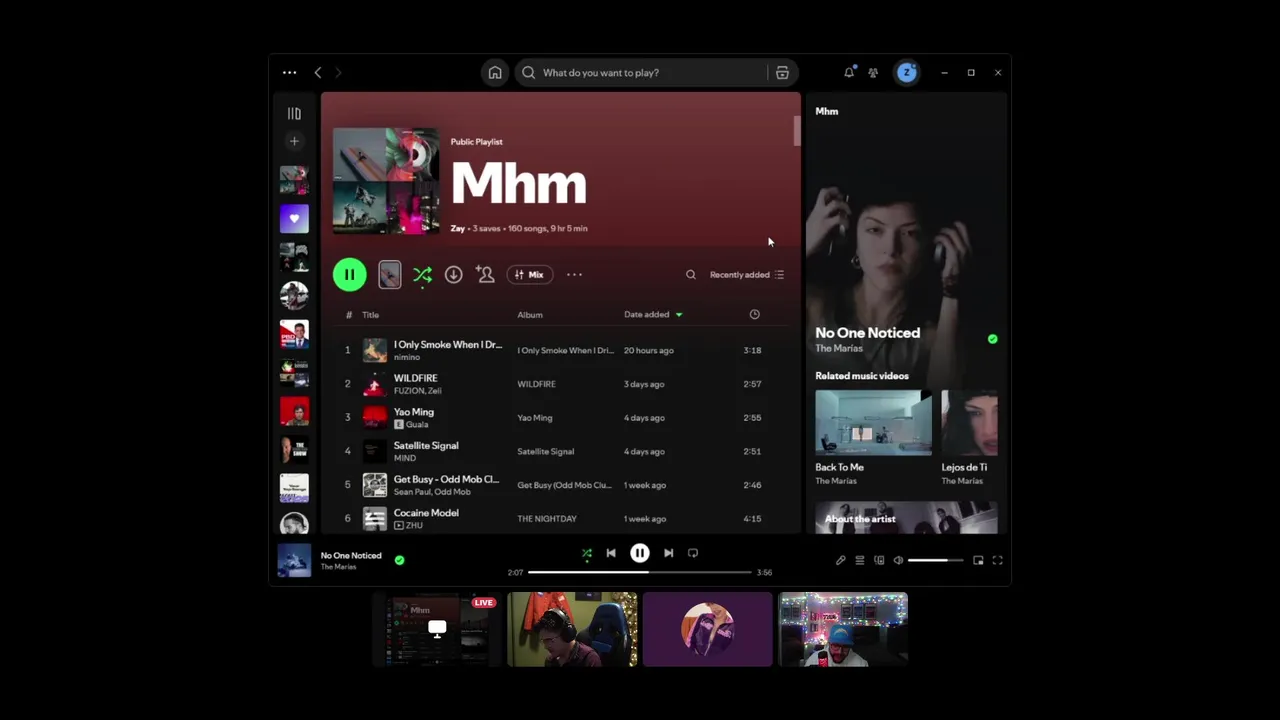This screenshot has width=1280, height=720.
Task: Select the LIVE screen share thumbnail
Action: click(x=437, y=629)
